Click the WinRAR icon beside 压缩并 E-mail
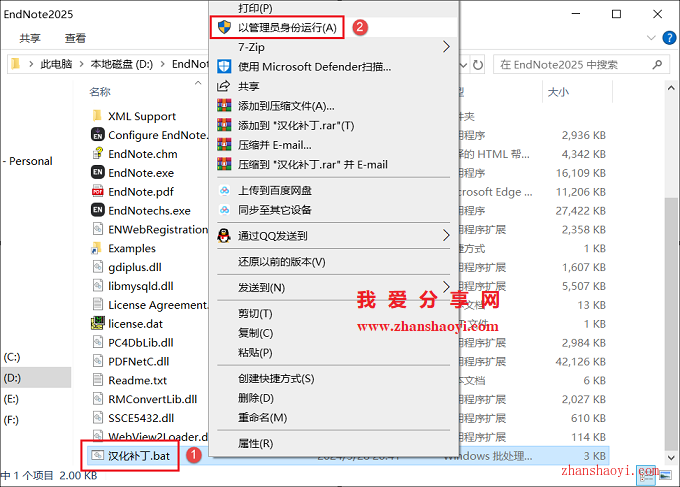The width and height of the screenshot is (680, 487). (x=224, y=144)
